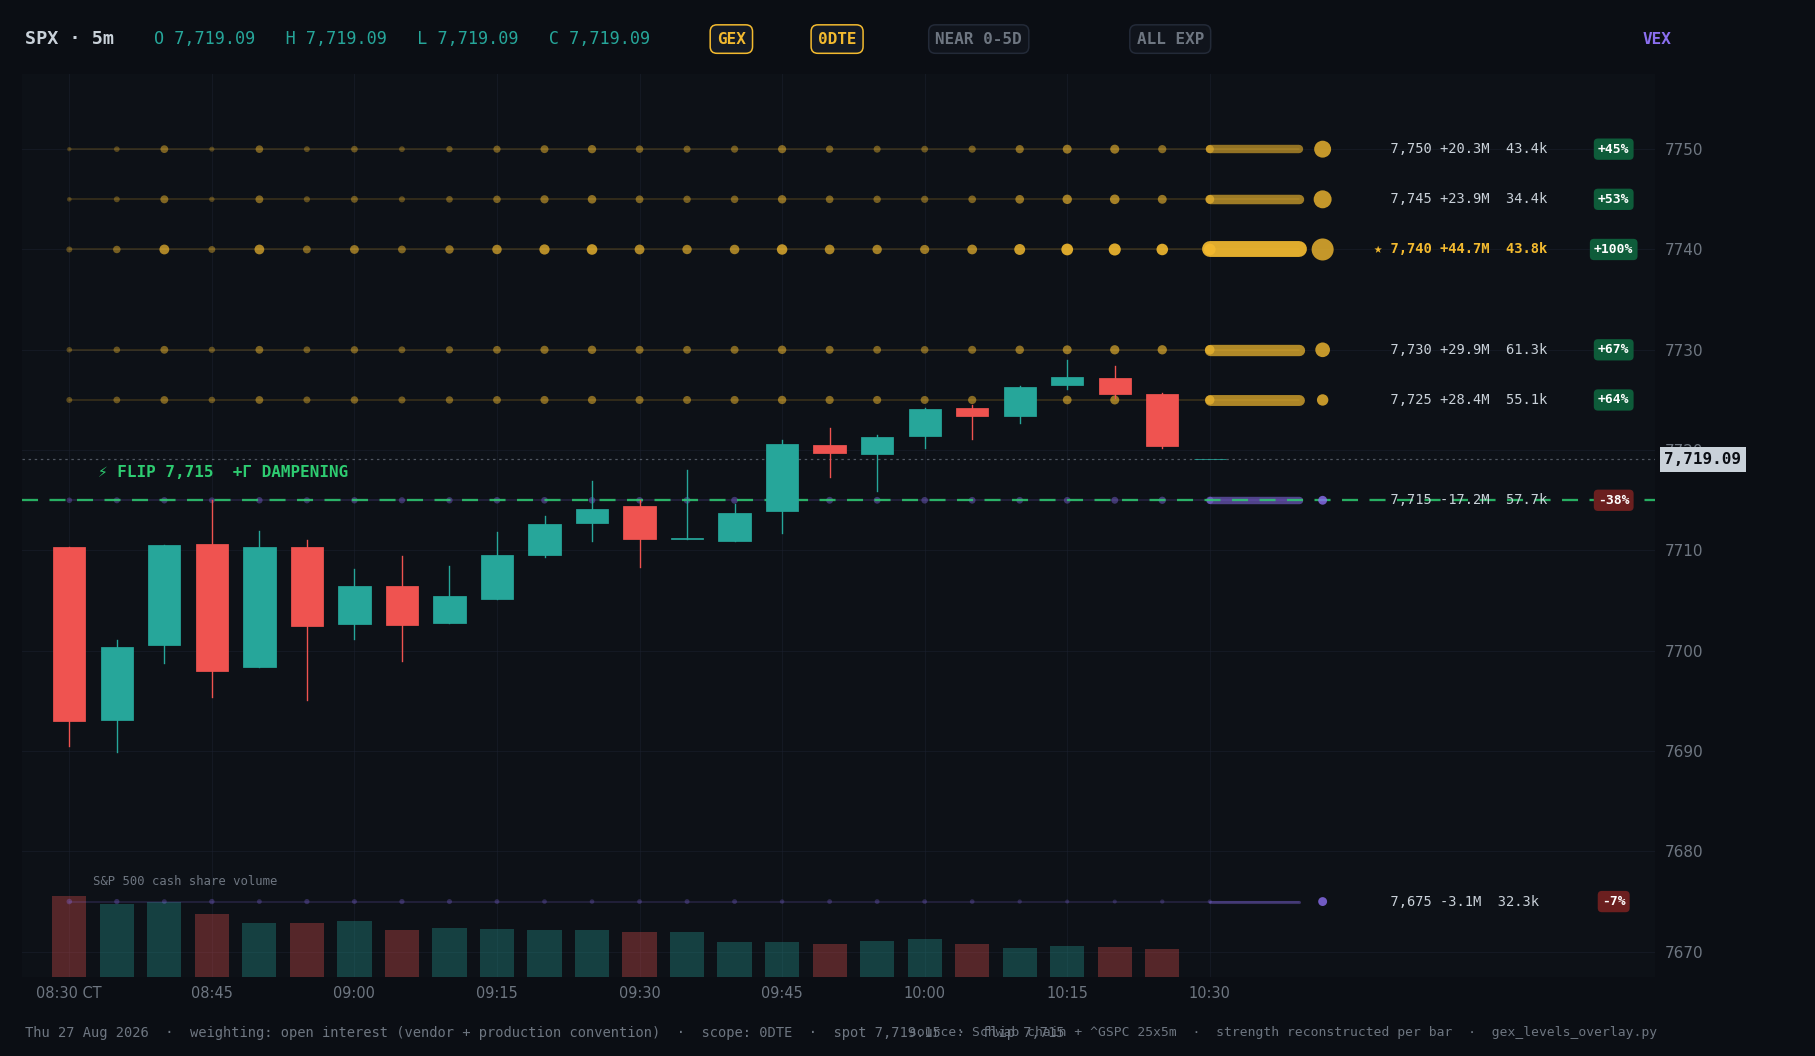1815x1056 pixels.
Task: Select the ALL EXP scope tab
Action: tap(1170, 39)
